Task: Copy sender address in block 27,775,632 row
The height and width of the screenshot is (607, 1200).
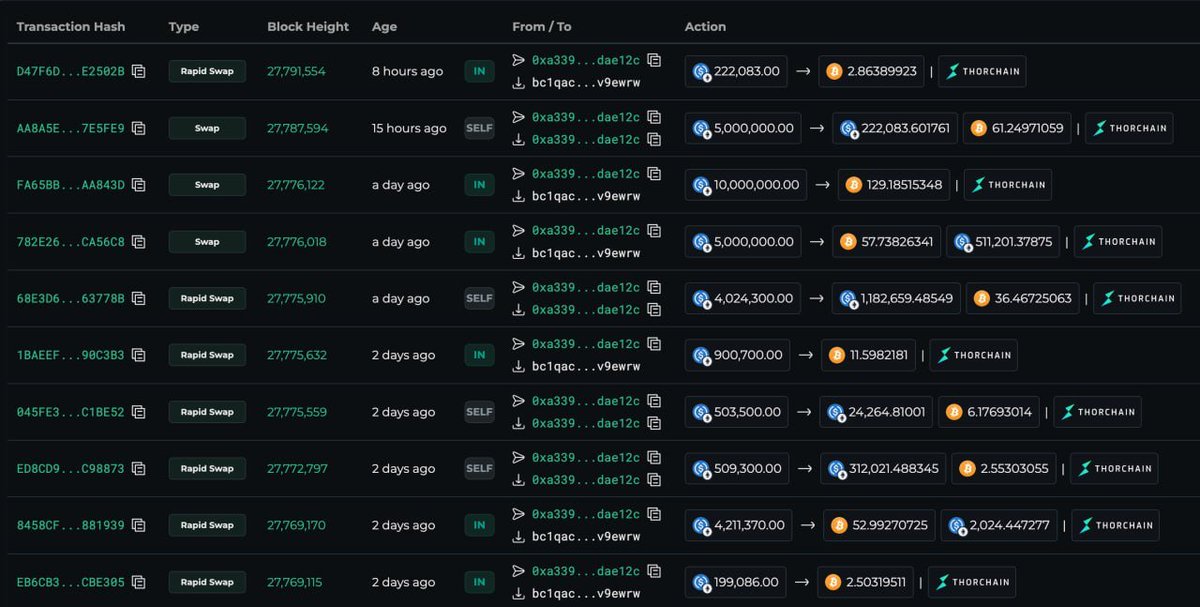Action: pos(654,344)
